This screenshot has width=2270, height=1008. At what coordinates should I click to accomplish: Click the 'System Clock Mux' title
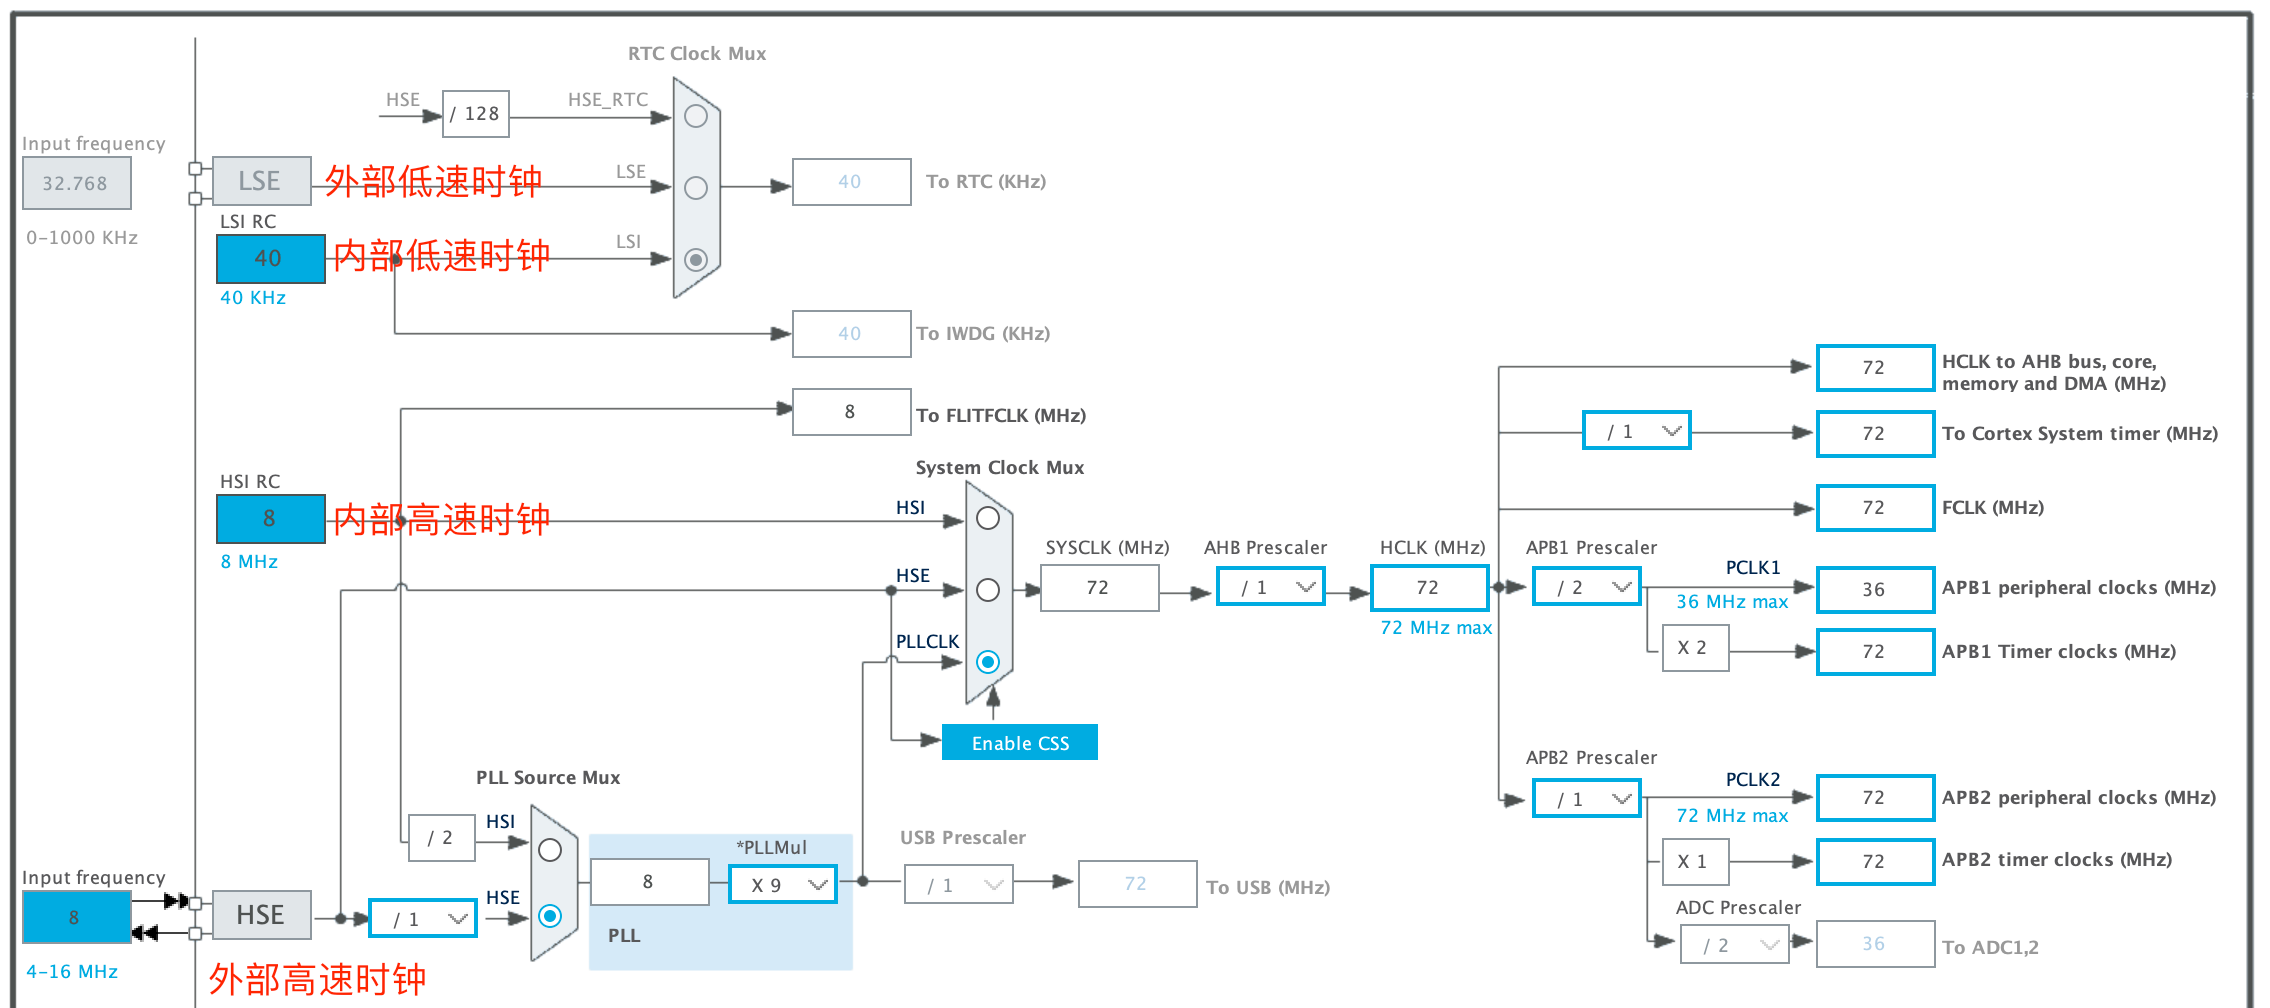point(1000,468)
